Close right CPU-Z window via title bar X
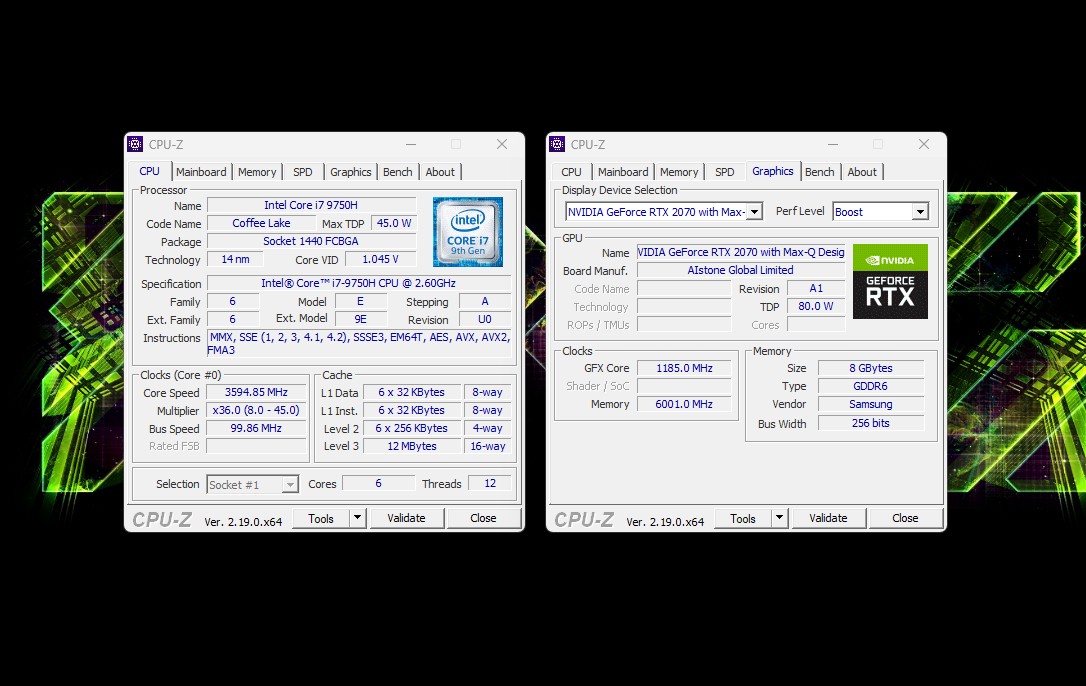The width and height of the screenshot is (1086, 686). 924,144
